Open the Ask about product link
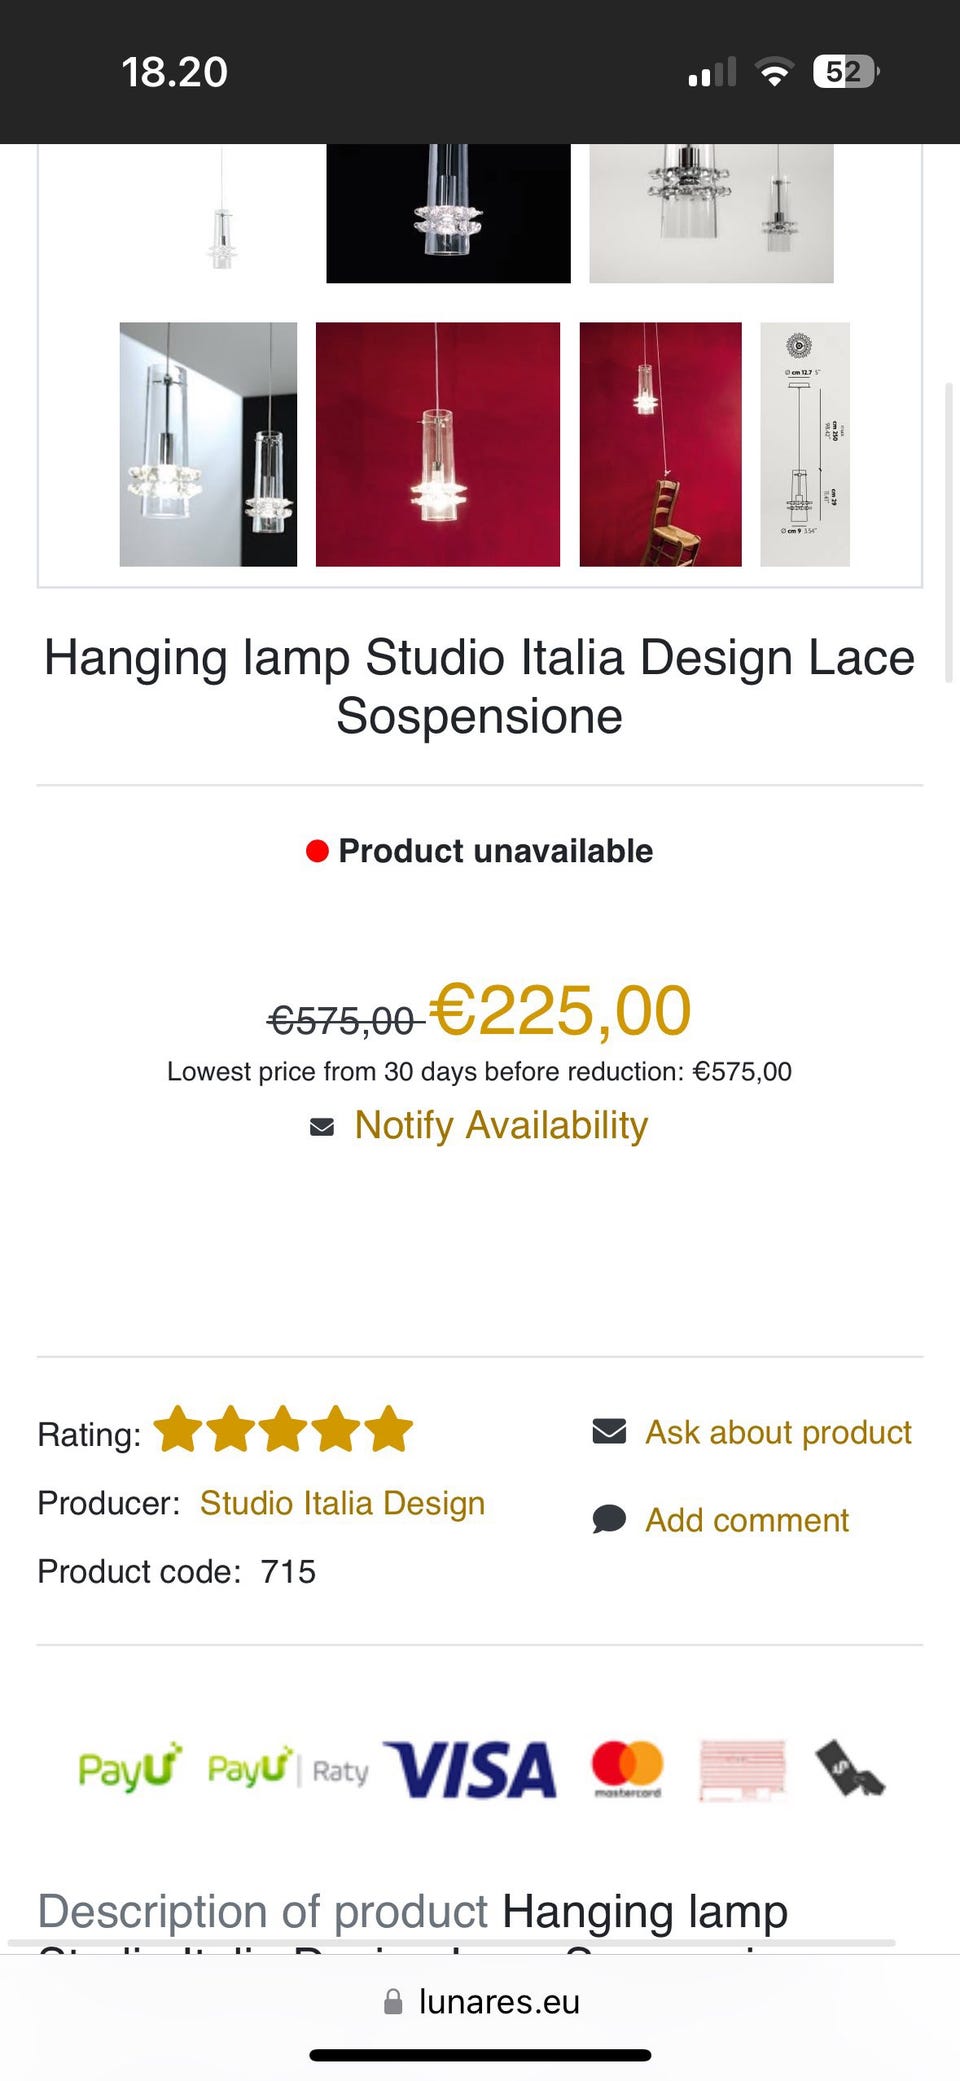The height and width of the screenshot is (2081, 960). (778, 1432)
